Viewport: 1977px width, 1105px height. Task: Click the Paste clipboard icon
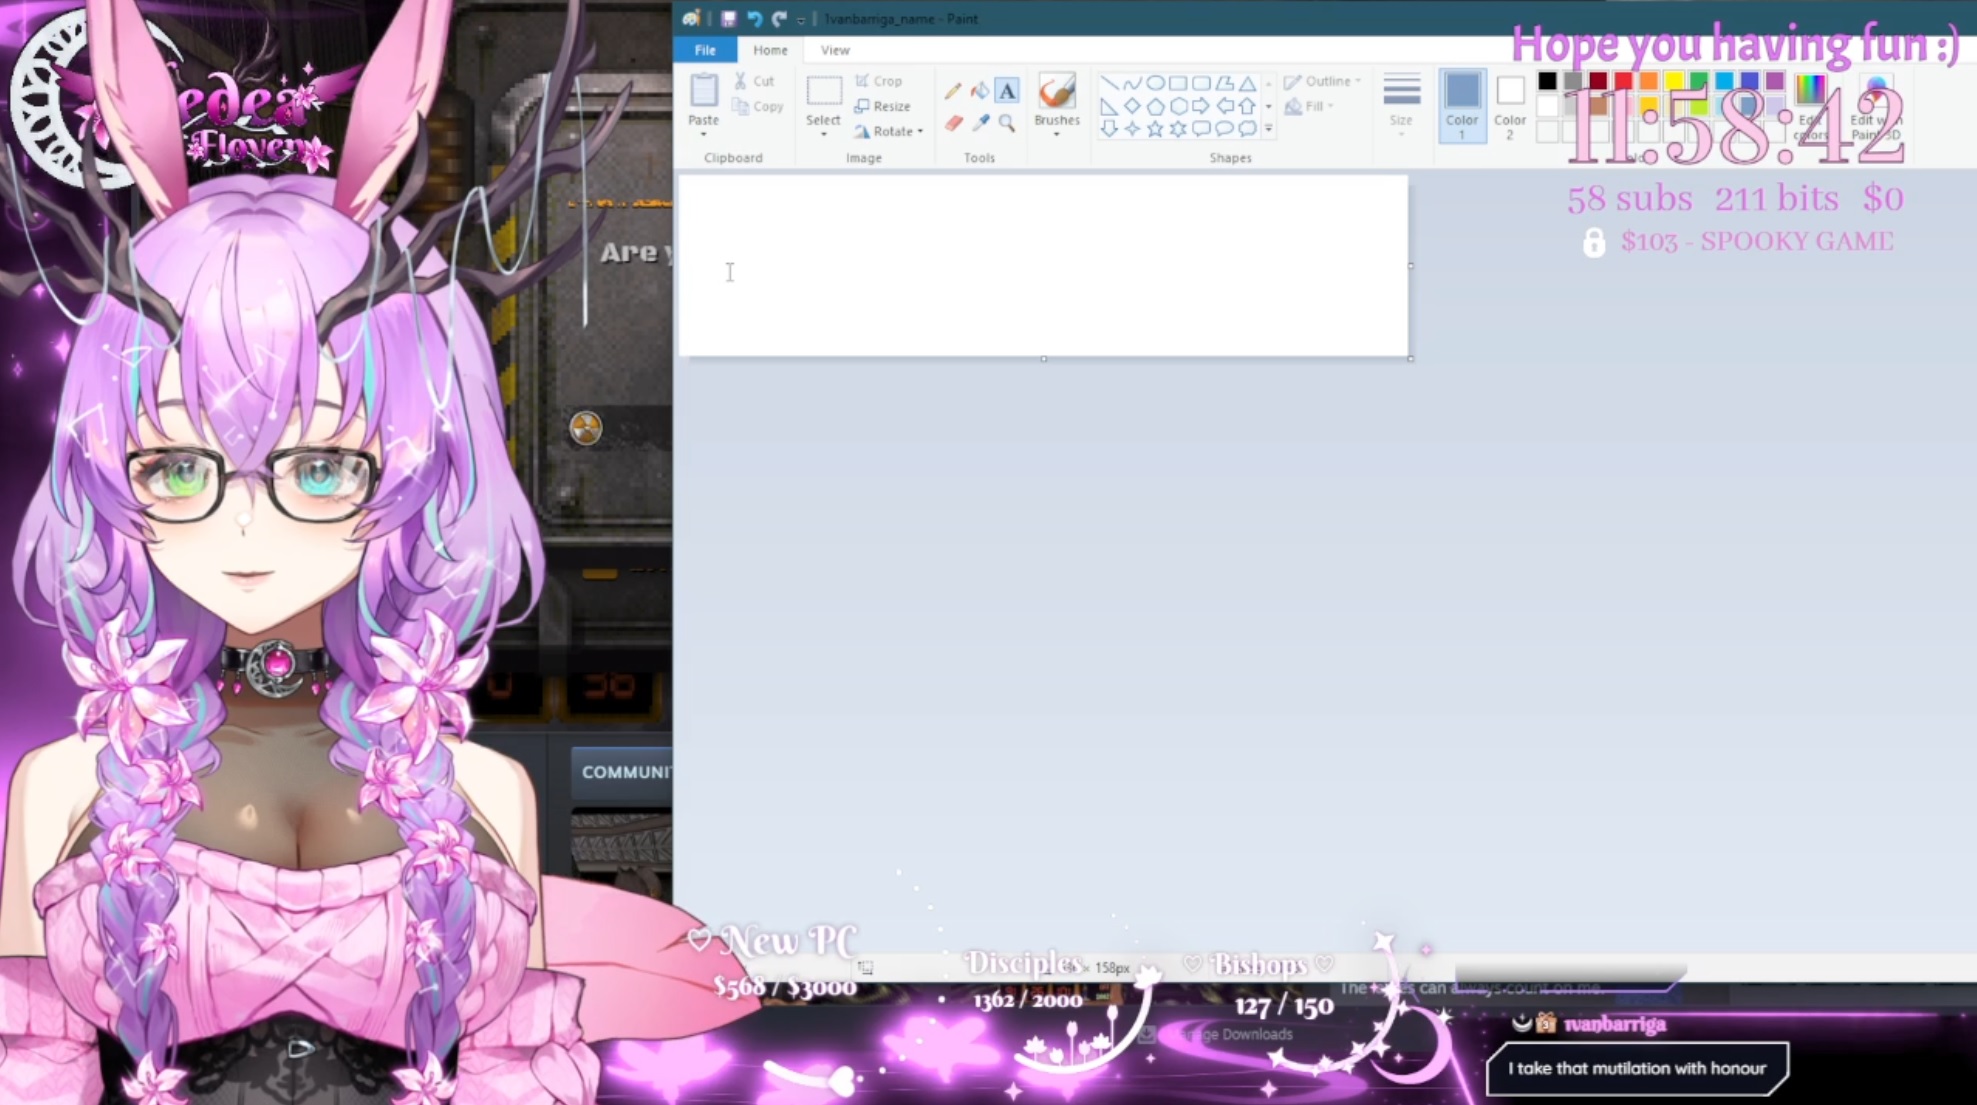pyautogui.click(x=703, y=90)
